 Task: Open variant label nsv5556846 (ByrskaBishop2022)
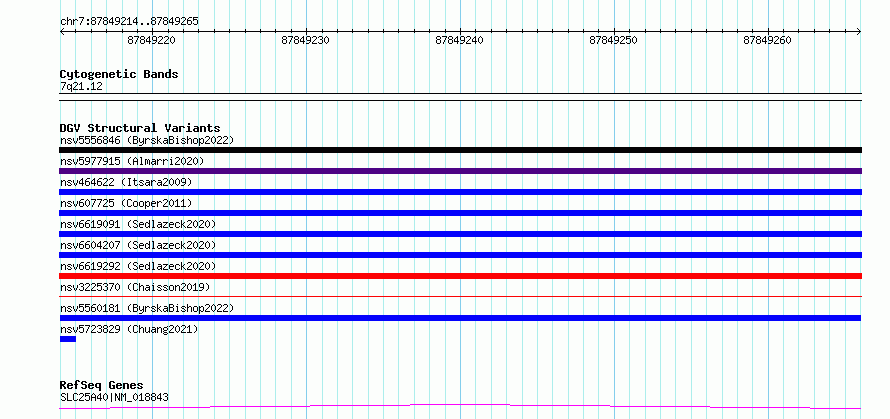pyautogui.click(x=146, y=140)
